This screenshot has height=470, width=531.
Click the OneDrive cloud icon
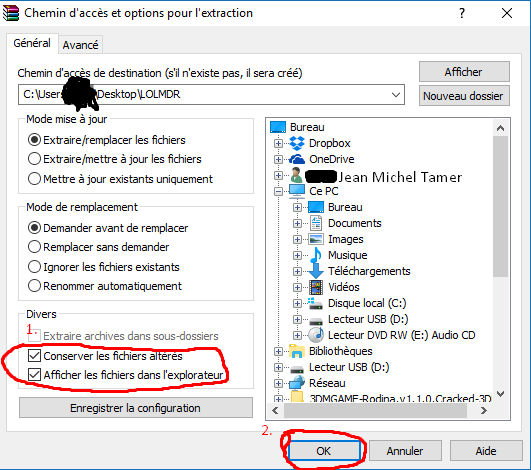297,159
